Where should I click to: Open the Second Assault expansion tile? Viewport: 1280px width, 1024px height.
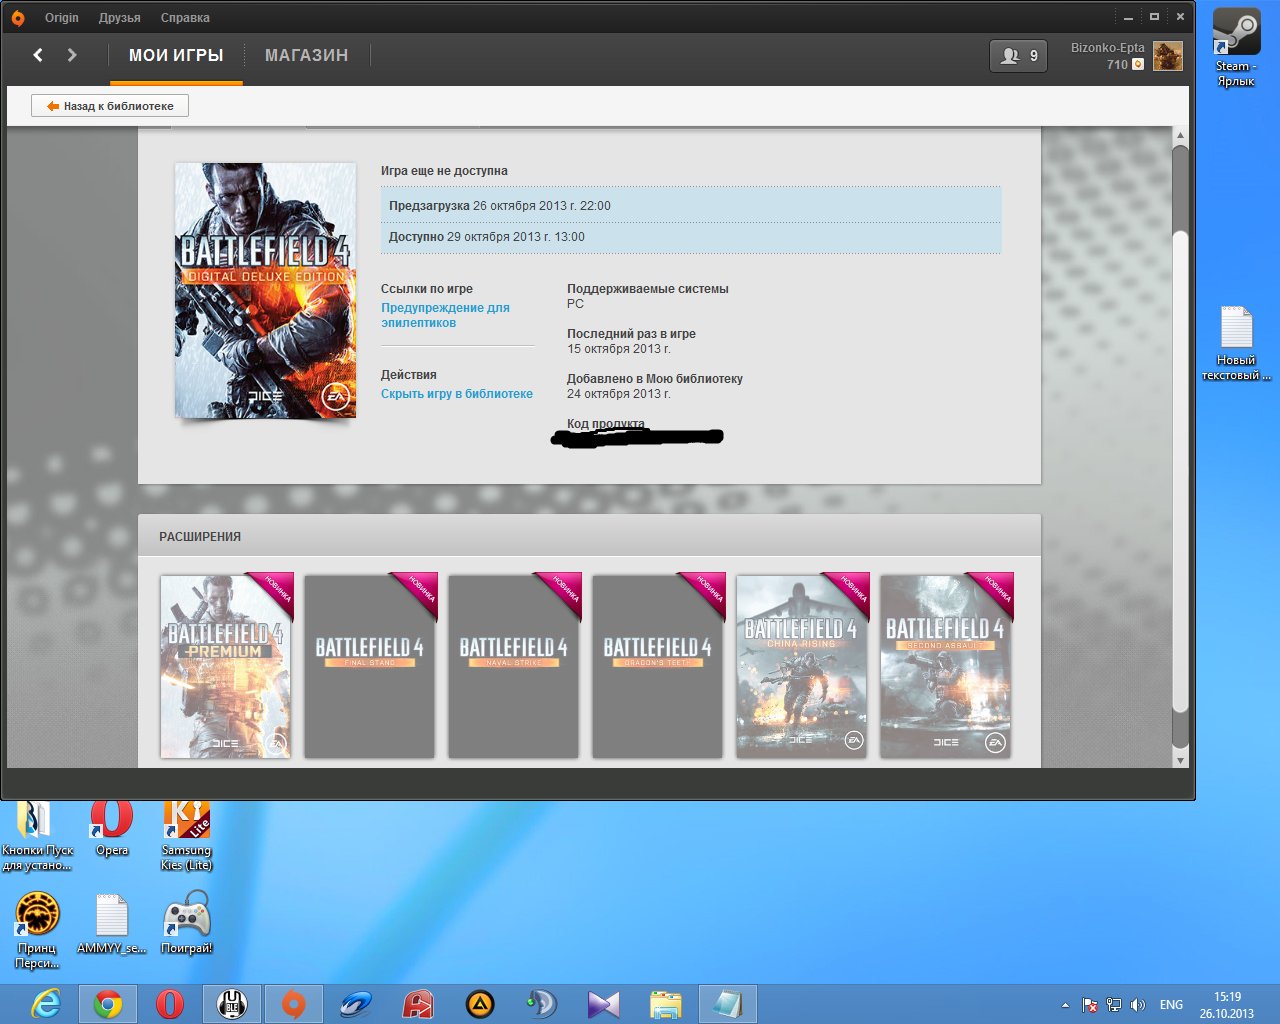point(946,666)
